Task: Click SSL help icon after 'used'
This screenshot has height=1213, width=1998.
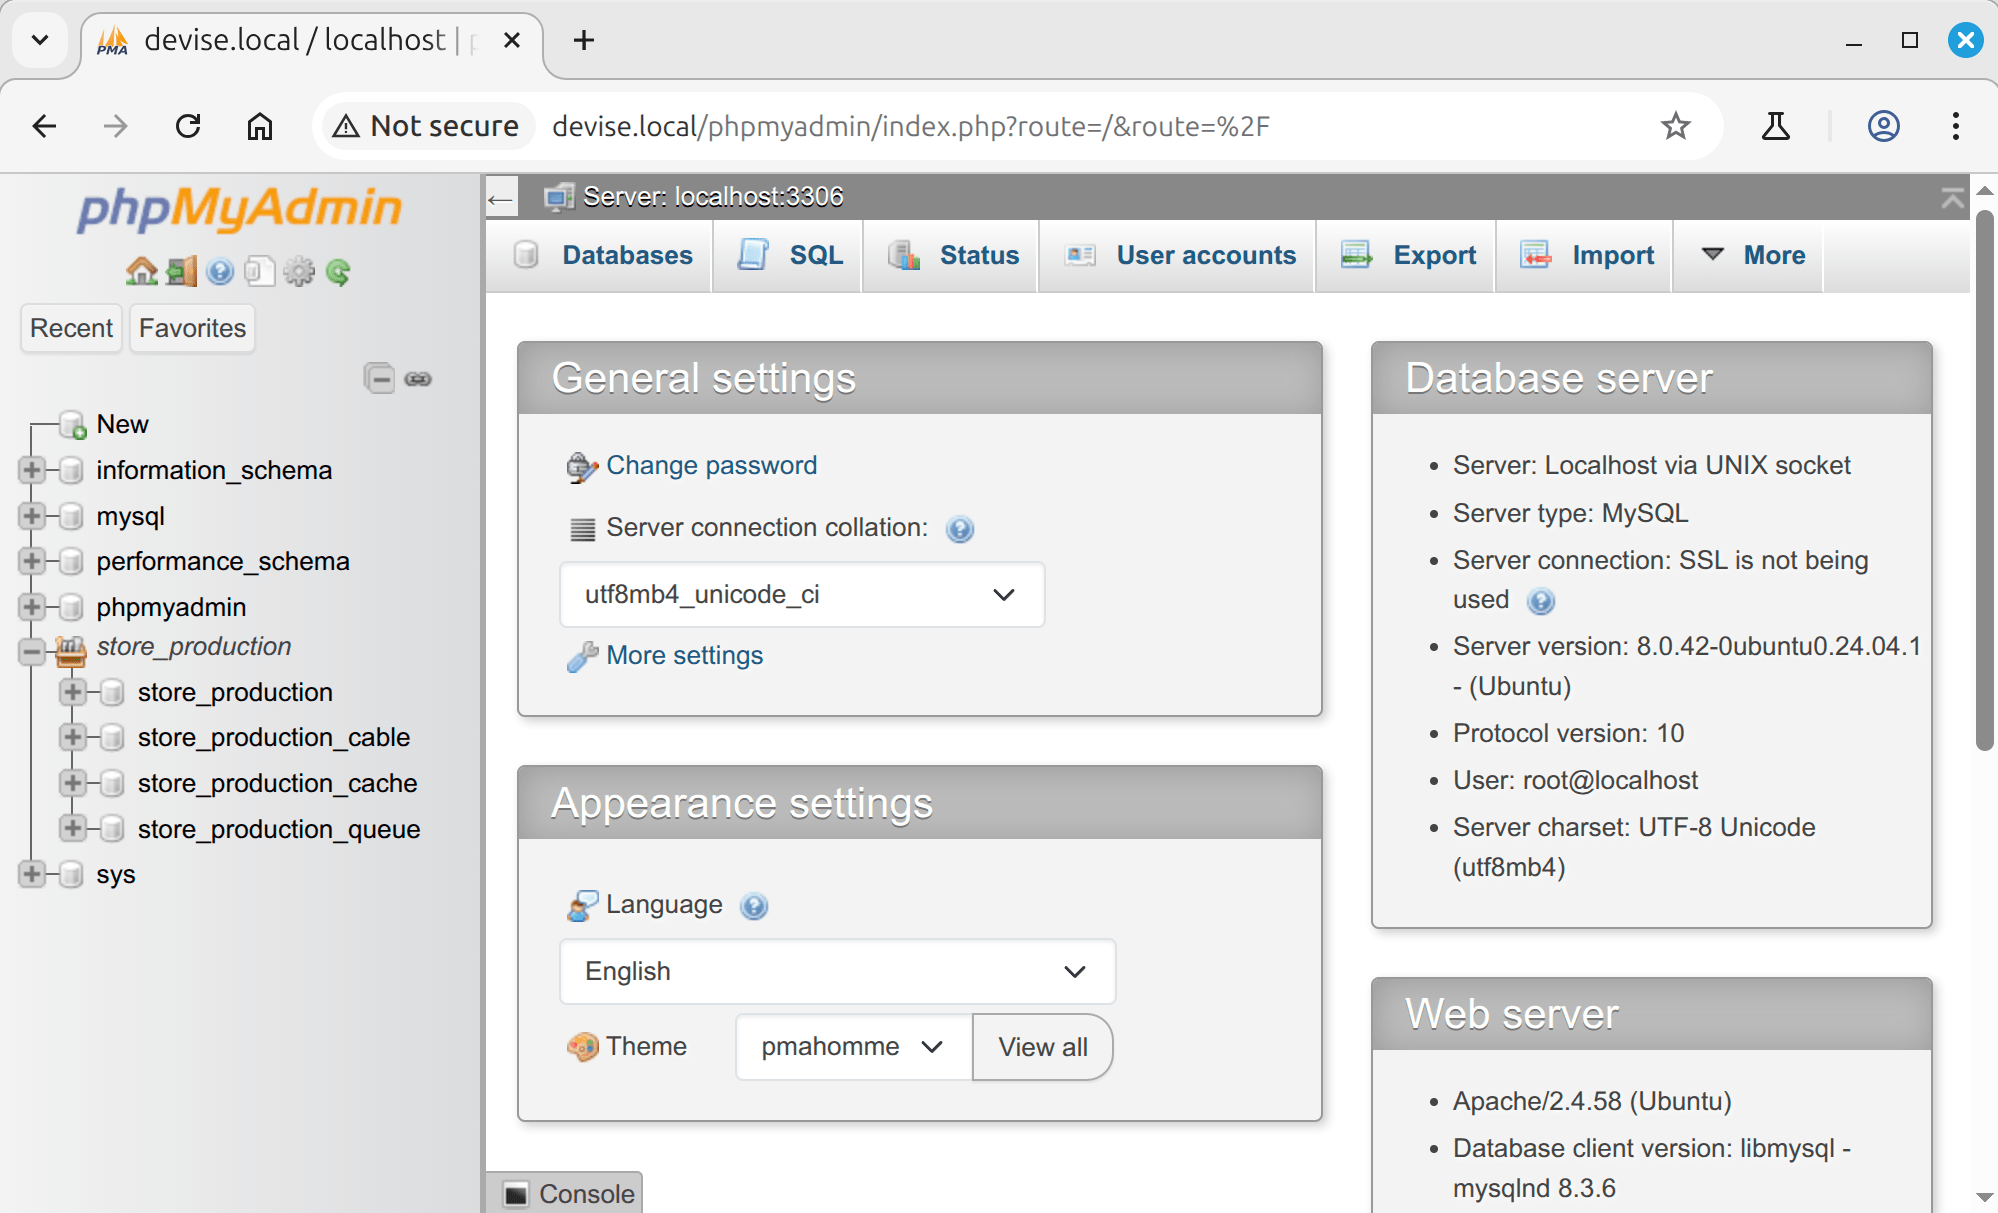Action: pyautogui.click(x=1541, y=601)
